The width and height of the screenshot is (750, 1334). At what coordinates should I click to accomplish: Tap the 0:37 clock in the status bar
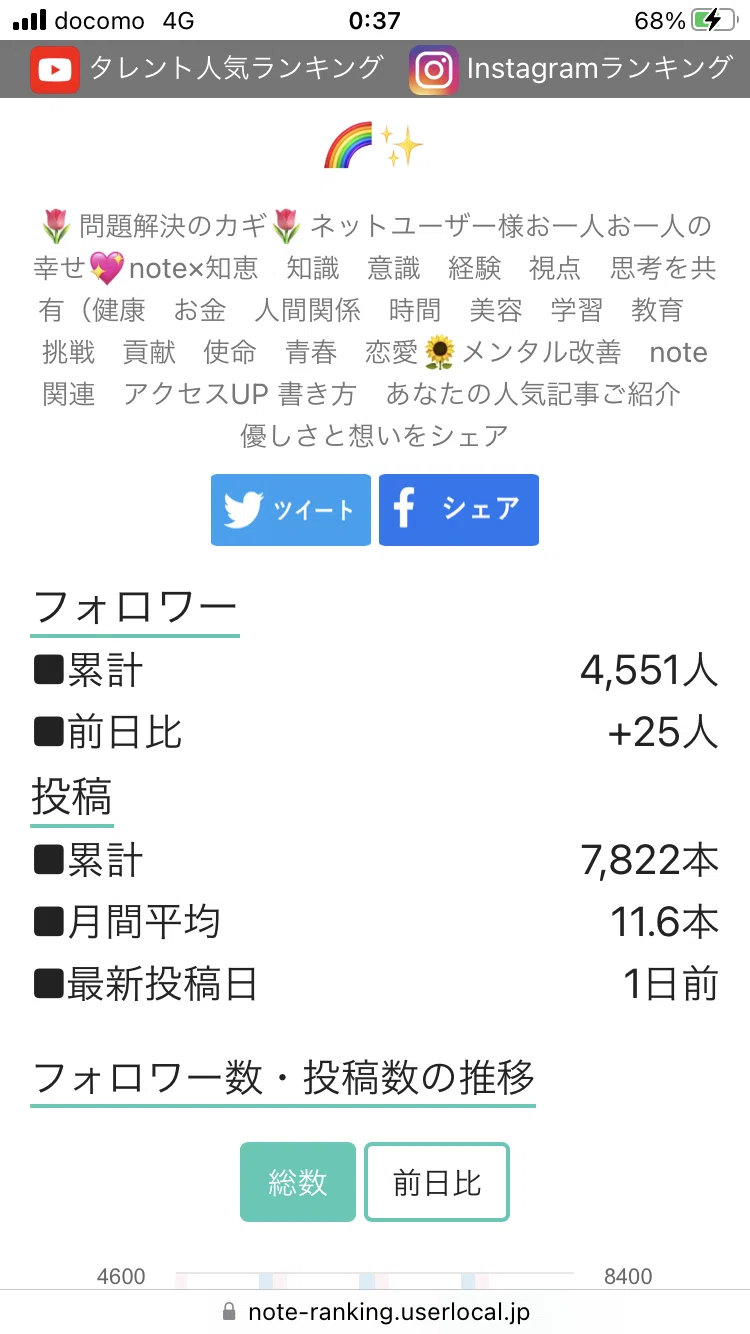(375, 21)
